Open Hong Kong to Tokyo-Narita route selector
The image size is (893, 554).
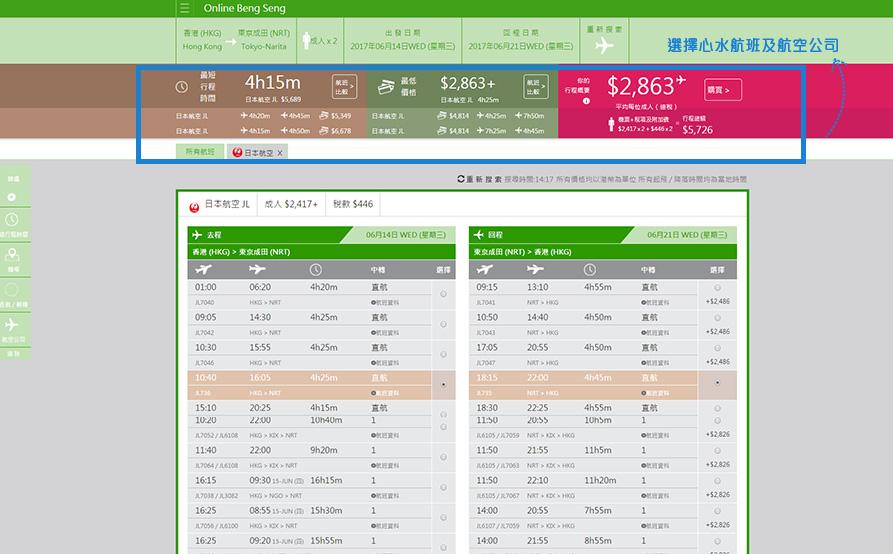tap(236, 40)
